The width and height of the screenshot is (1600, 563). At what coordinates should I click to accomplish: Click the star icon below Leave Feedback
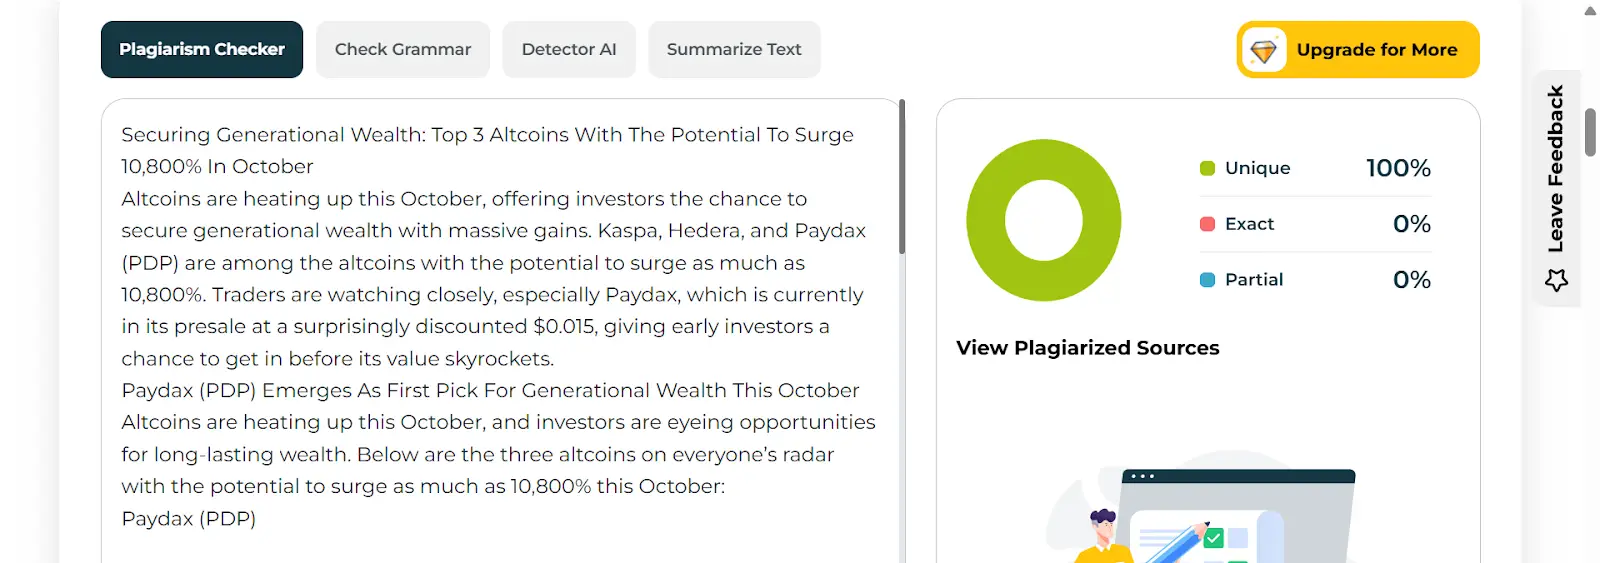(1556, 281)
